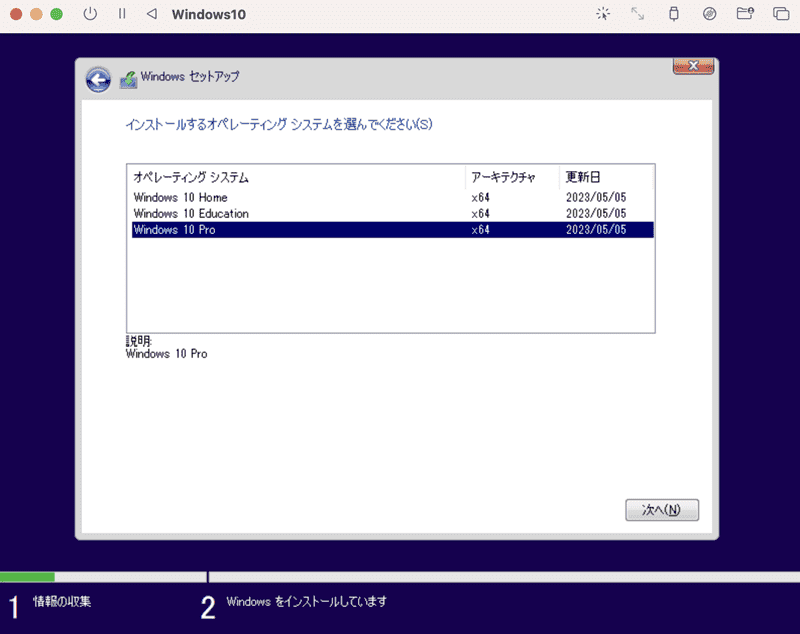Screen dimensions: 800x634
Task: Click the アーキテクチャ column header
Action: [x=512, y=177]
